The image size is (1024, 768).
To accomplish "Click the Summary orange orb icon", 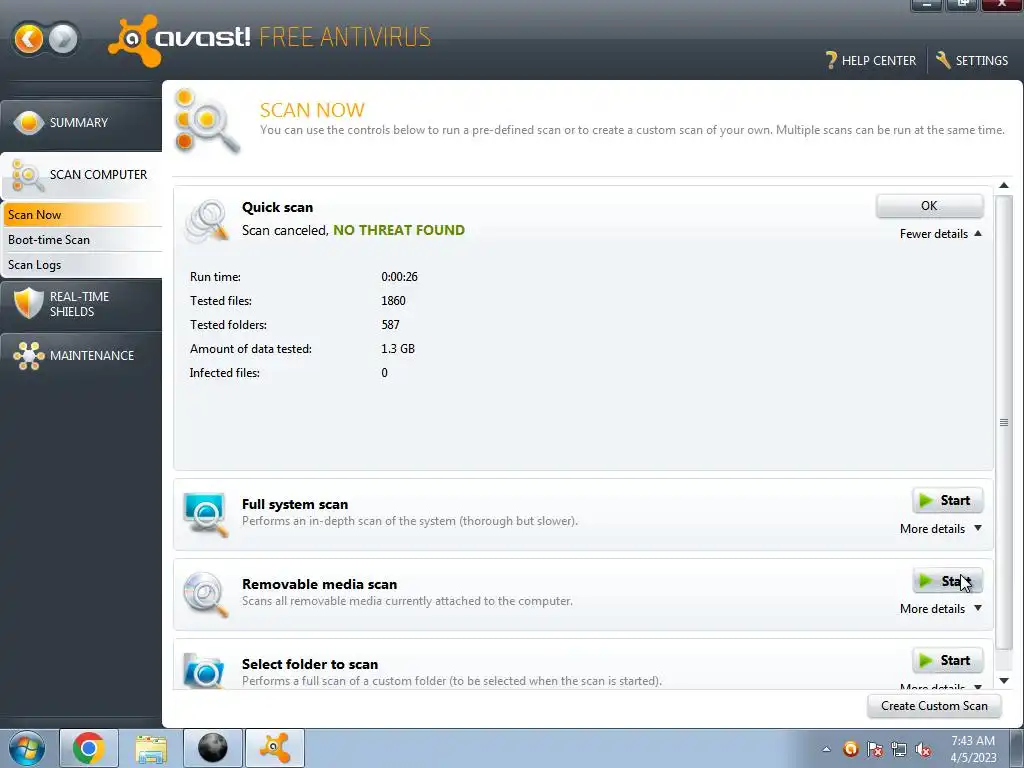I will [29, 123].
